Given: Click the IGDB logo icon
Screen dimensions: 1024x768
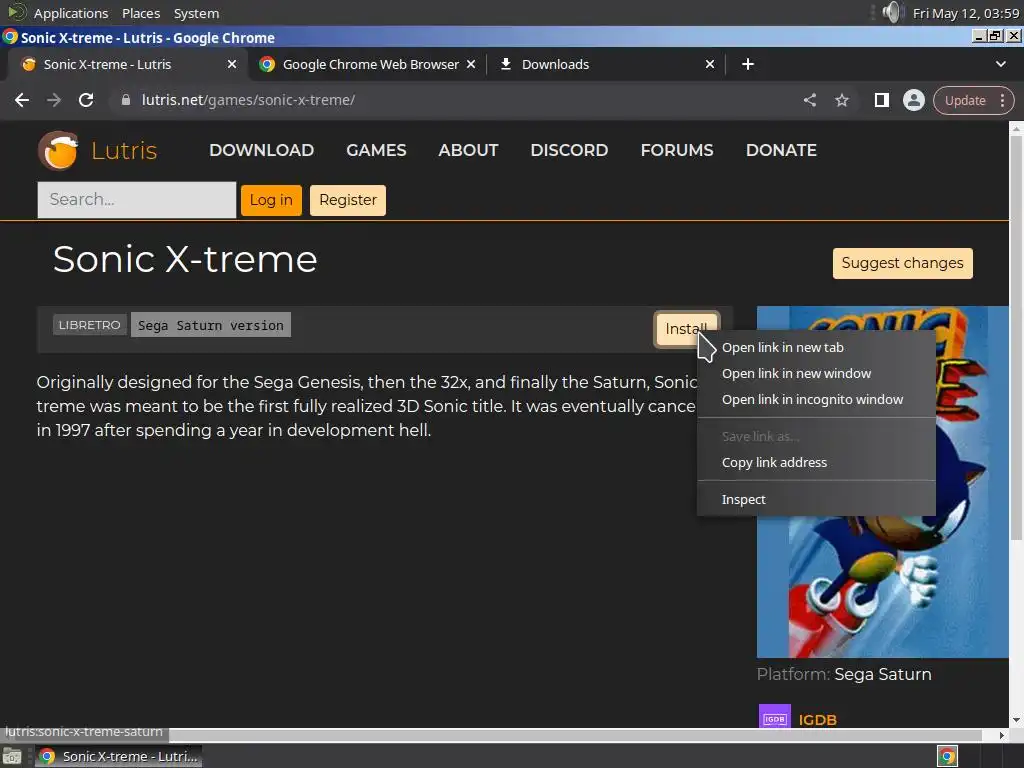Looking at the screenshot, I should (x=775, y=718).
